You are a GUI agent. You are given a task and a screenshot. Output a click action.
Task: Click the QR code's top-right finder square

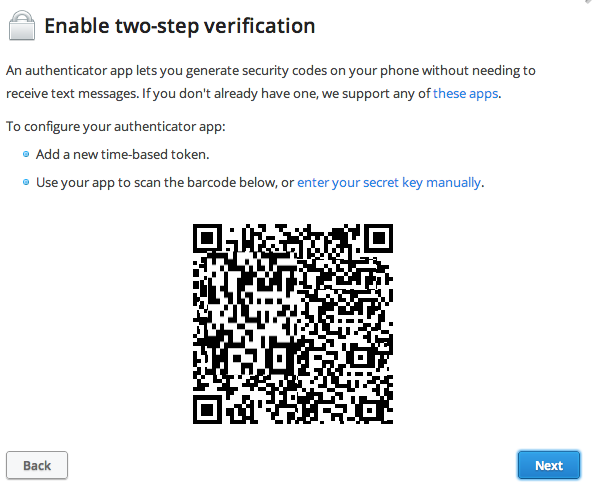click(x=379, y=238)
